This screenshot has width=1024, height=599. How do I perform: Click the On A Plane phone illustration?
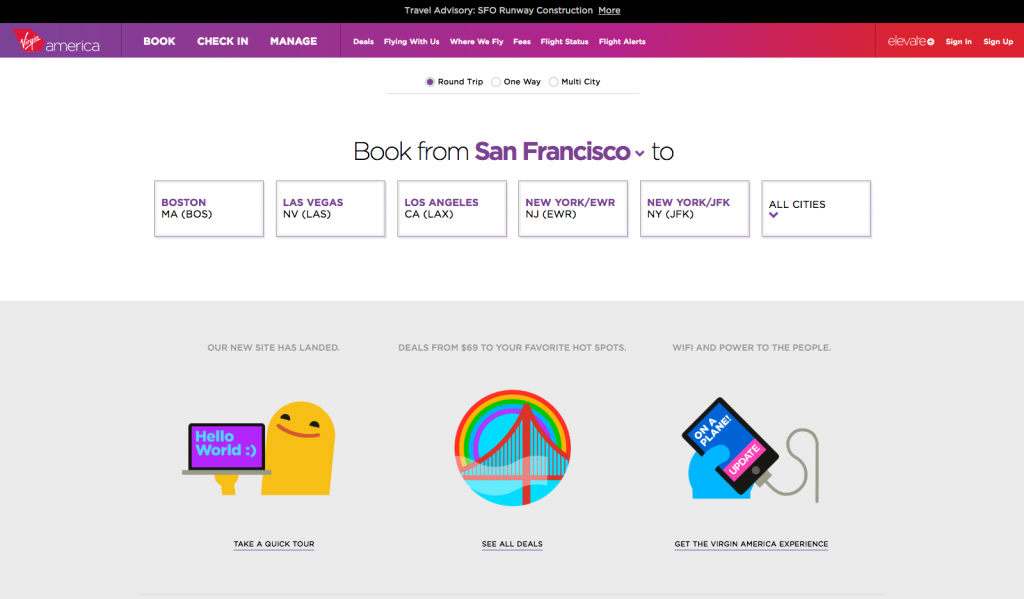750,449
